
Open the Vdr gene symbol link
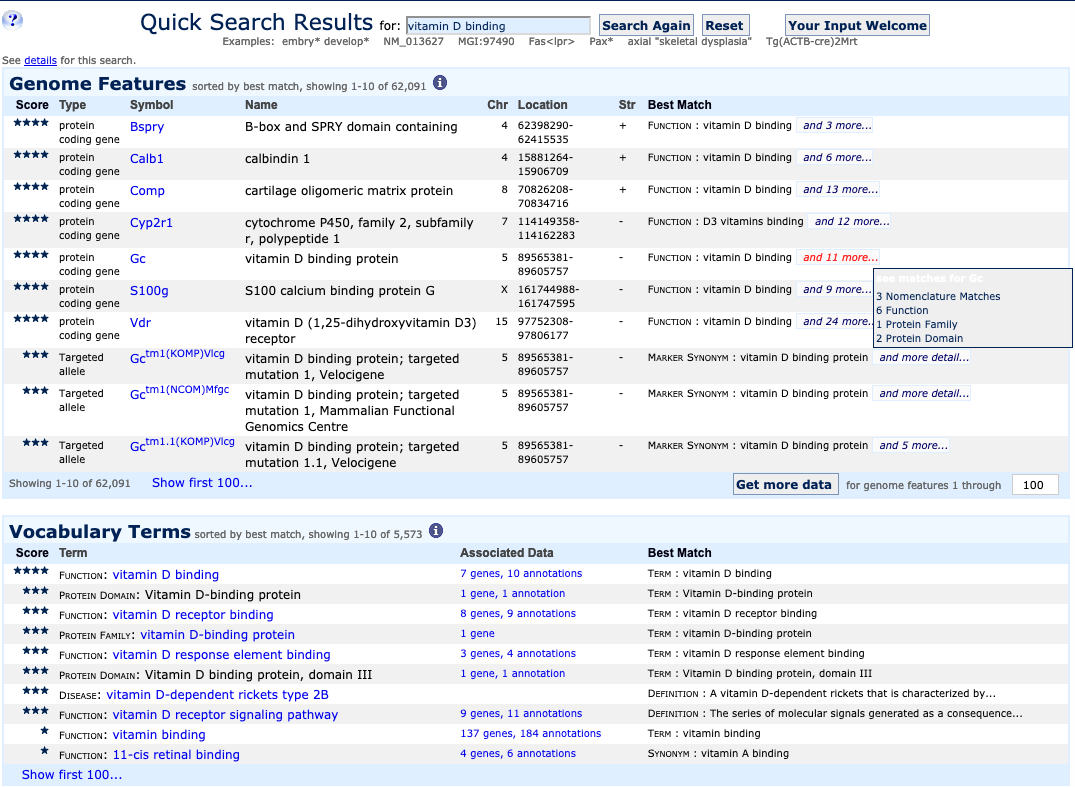[140, 323]
